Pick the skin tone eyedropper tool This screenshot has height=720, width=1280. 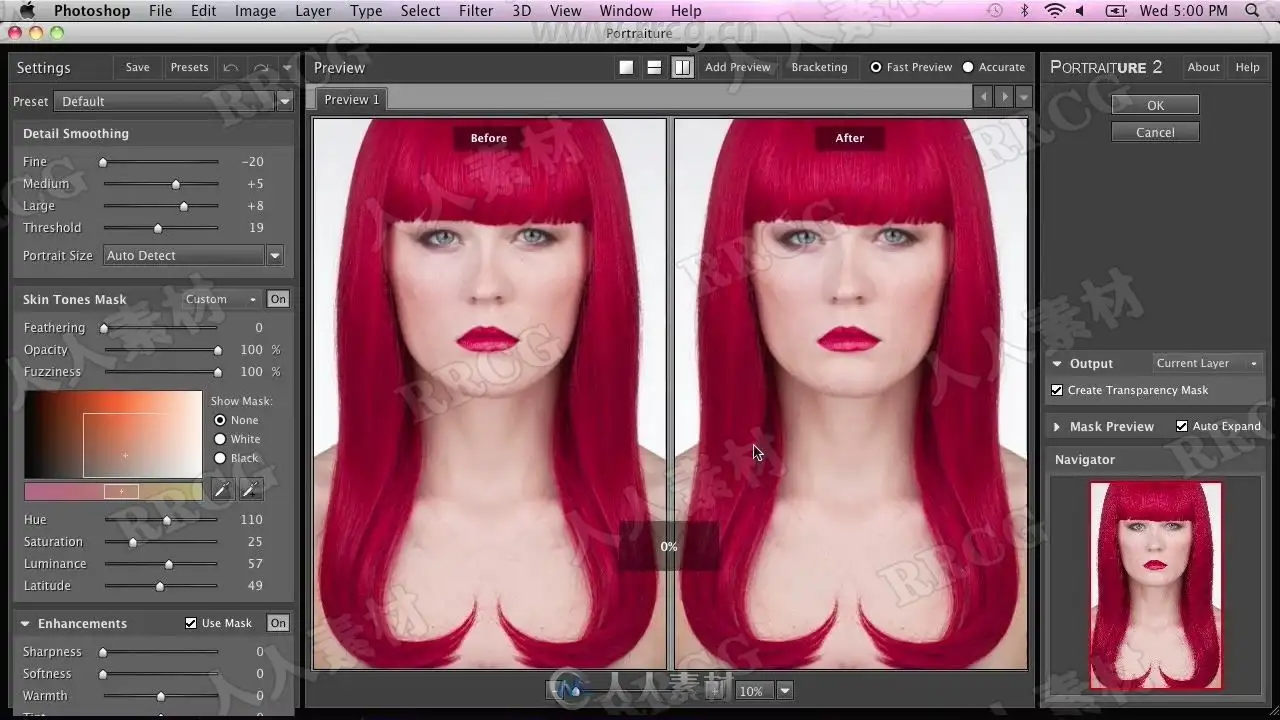(222, 489)
